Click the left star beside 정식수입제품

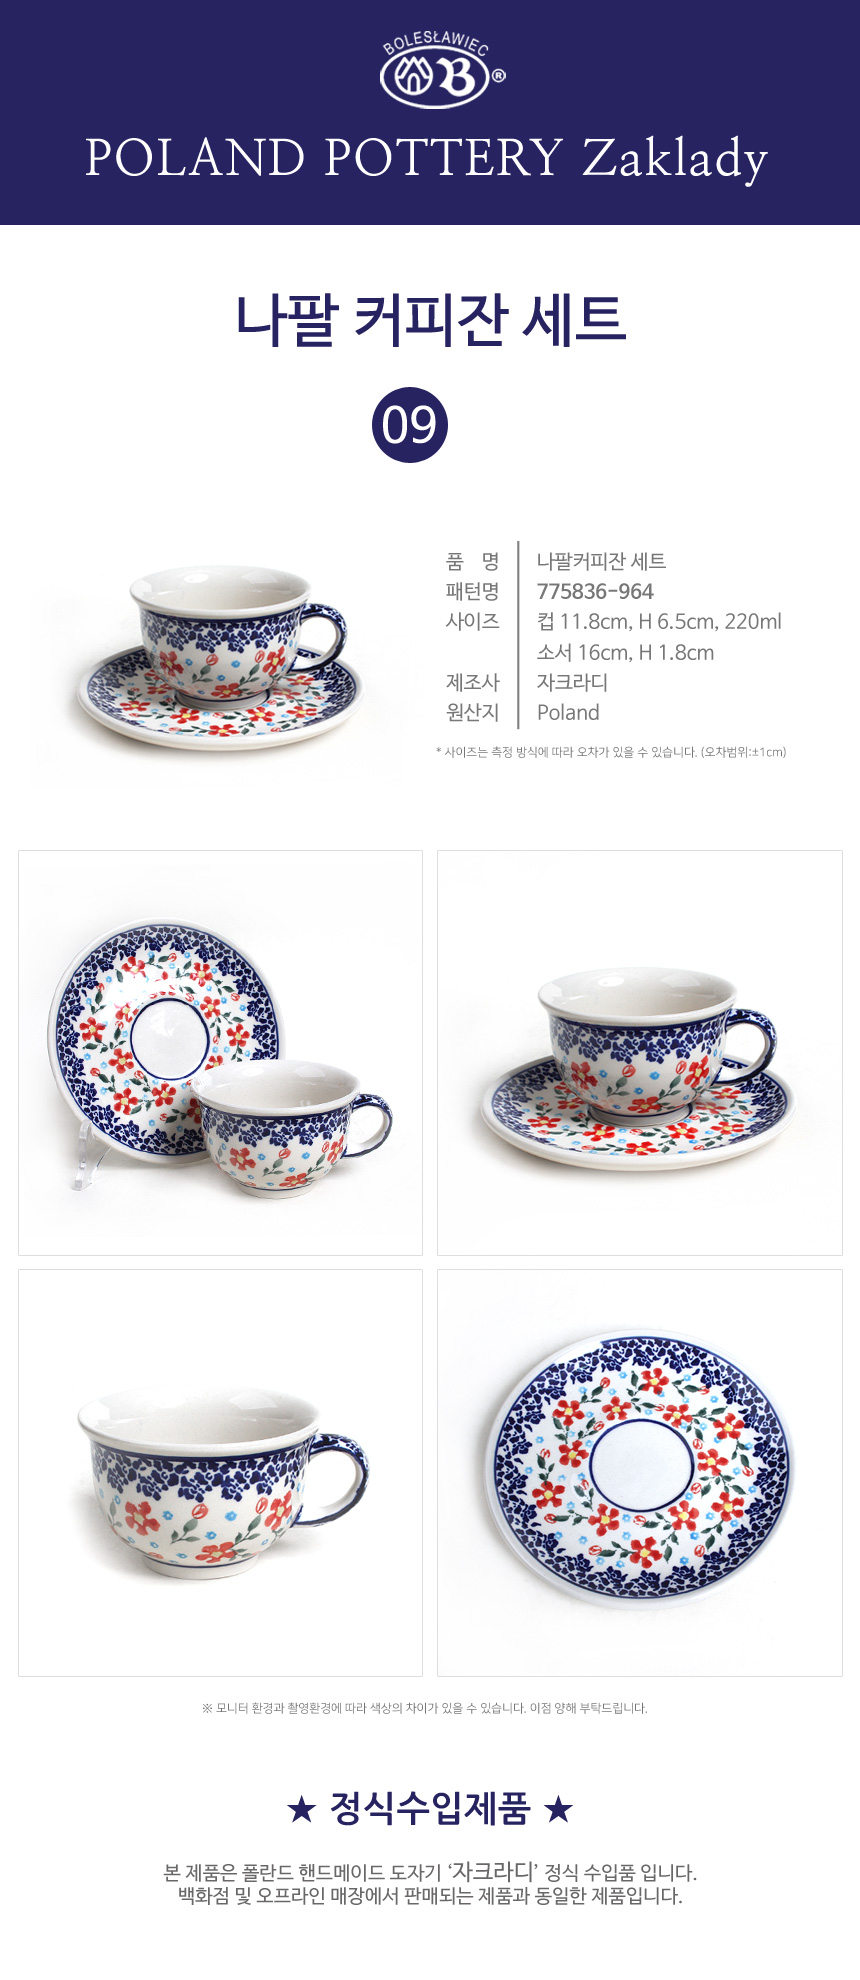click(301, 1808)
